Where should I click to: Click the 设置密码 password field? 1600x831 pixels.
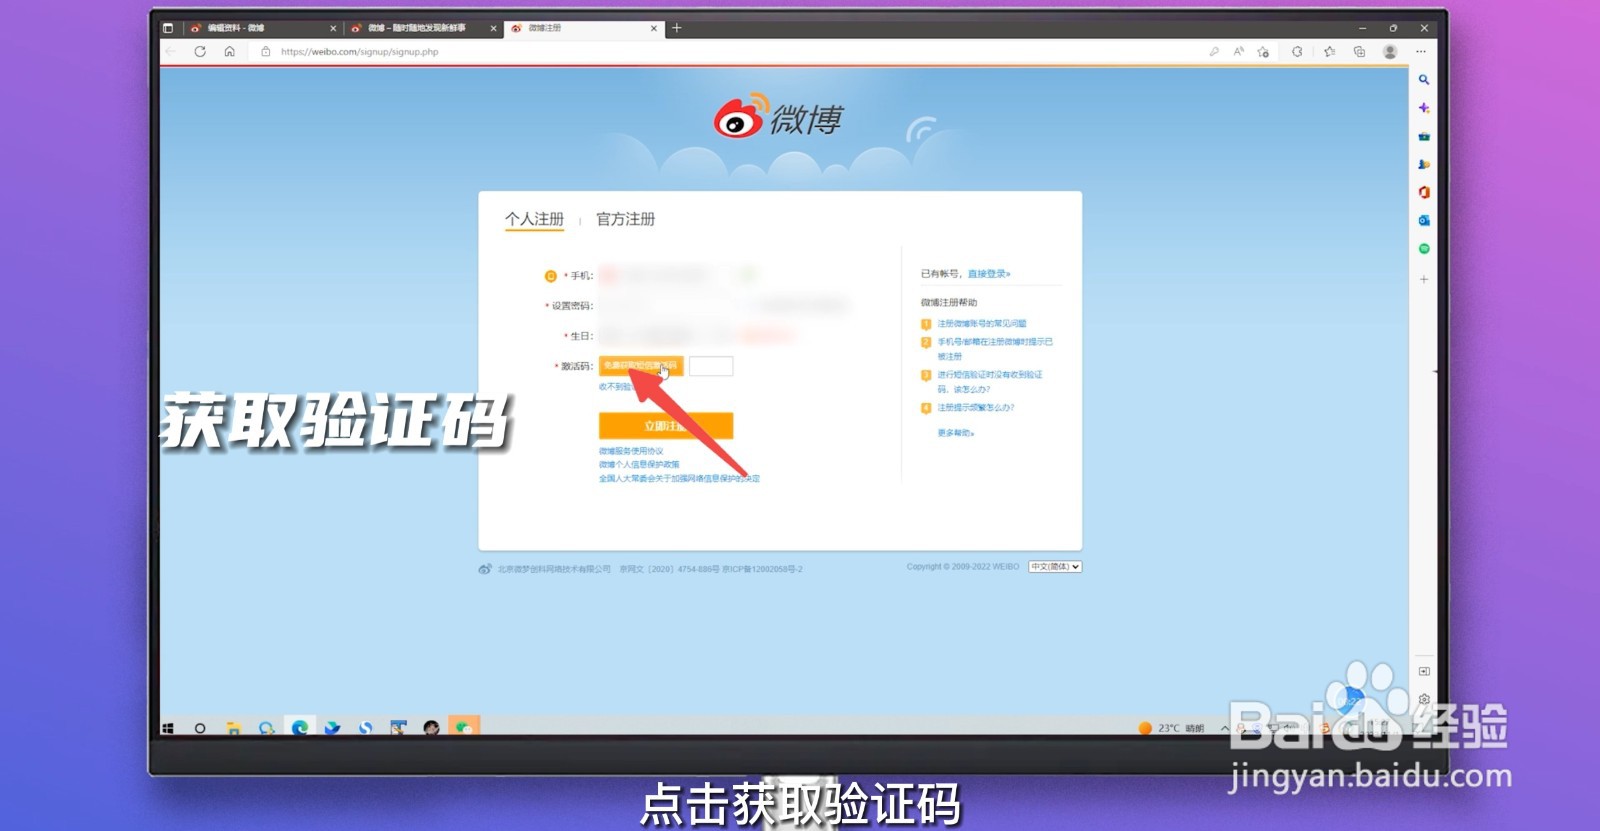[x=665, y=305]
